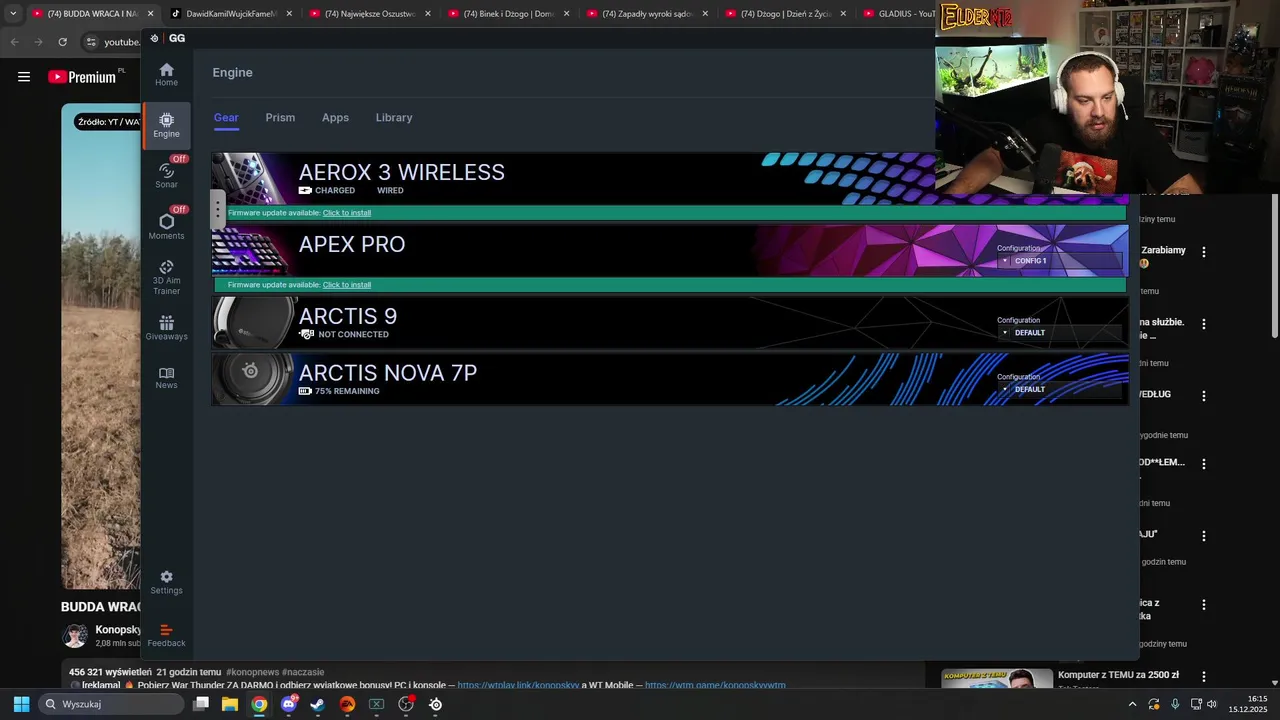
Task: Open SteelSeries GG from the taskbar
Action: point(435,704)
